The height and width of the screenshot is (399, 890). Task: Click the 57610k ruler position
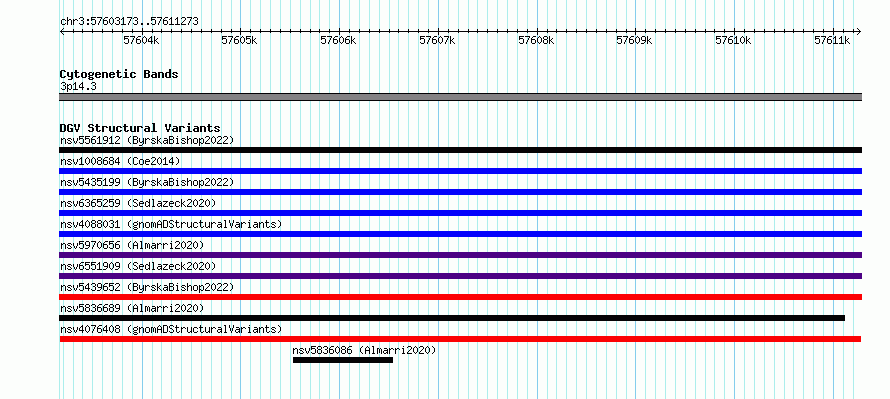tap(734, 40)
